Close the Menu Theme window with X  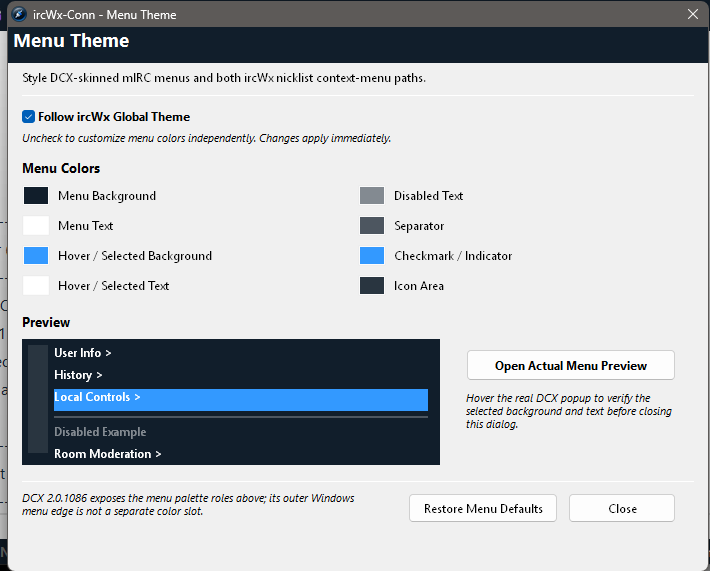point(693,14)
